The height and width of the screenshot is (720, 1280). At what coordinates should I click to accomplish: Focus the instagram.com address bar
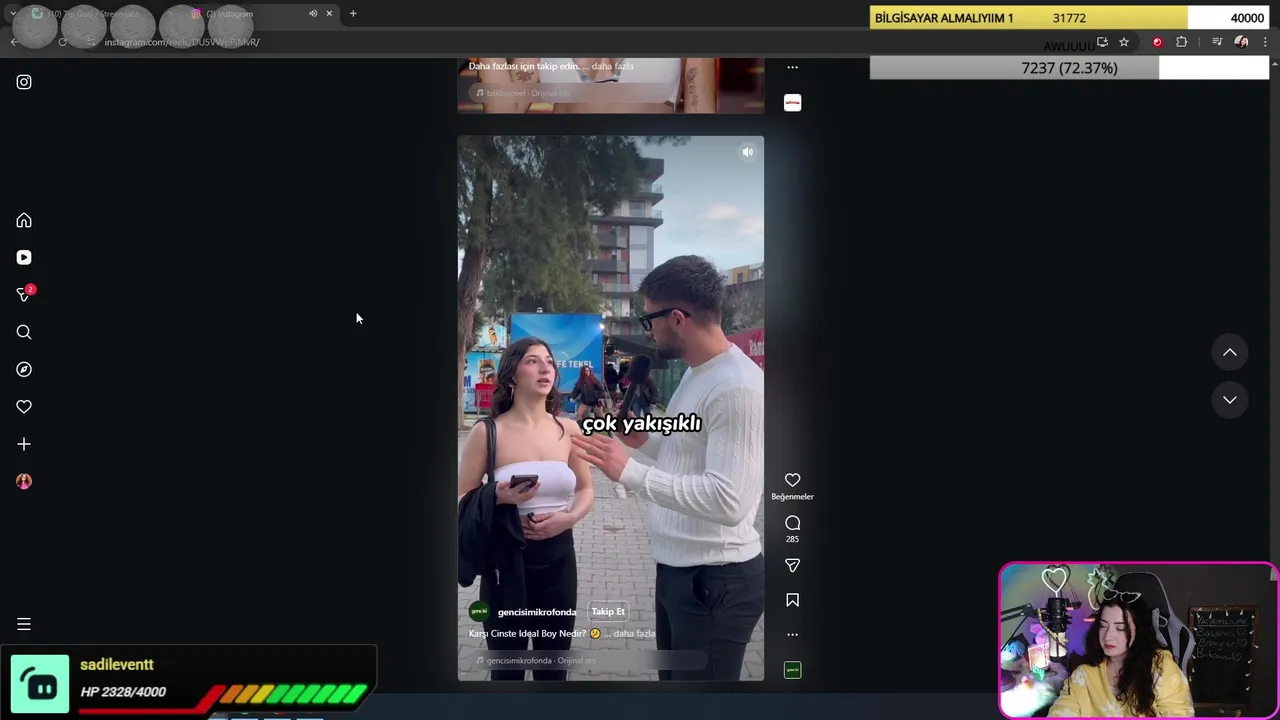(x=181, y=42)
